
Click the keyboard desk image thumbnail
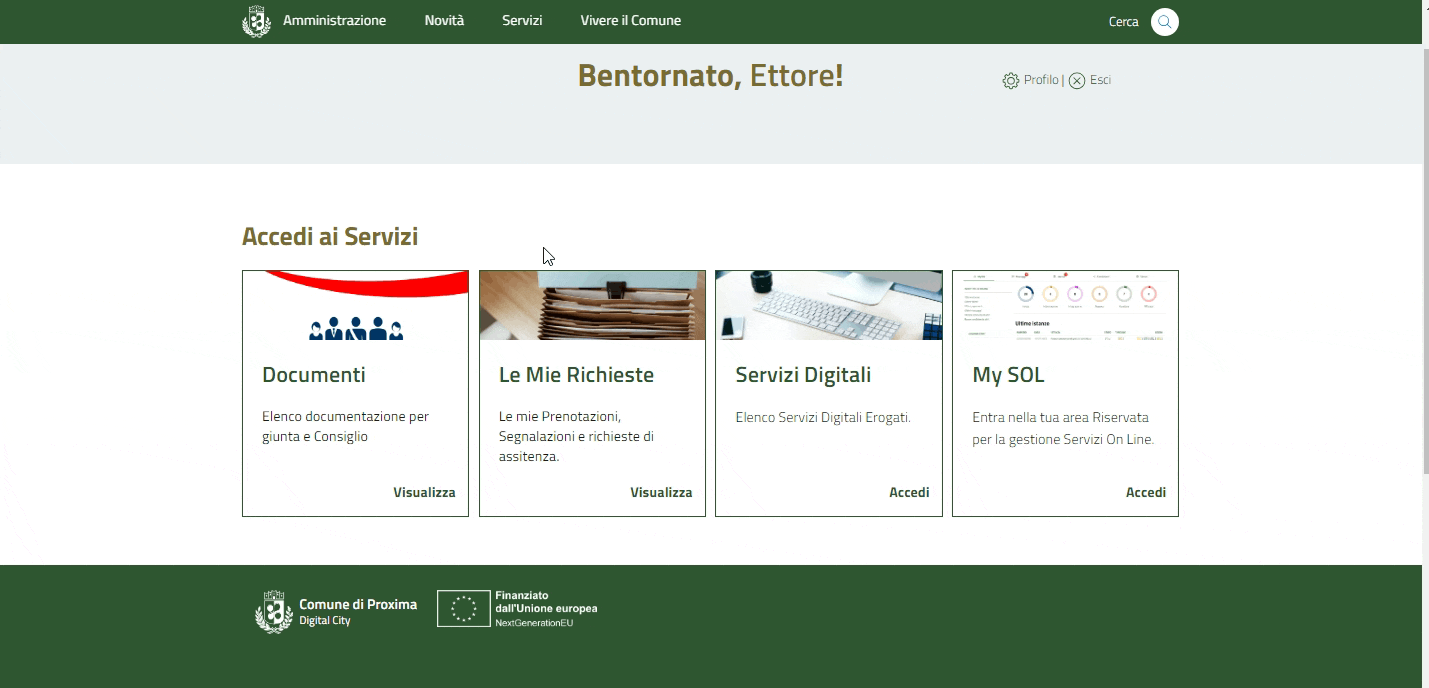click(x=828, y=306)
